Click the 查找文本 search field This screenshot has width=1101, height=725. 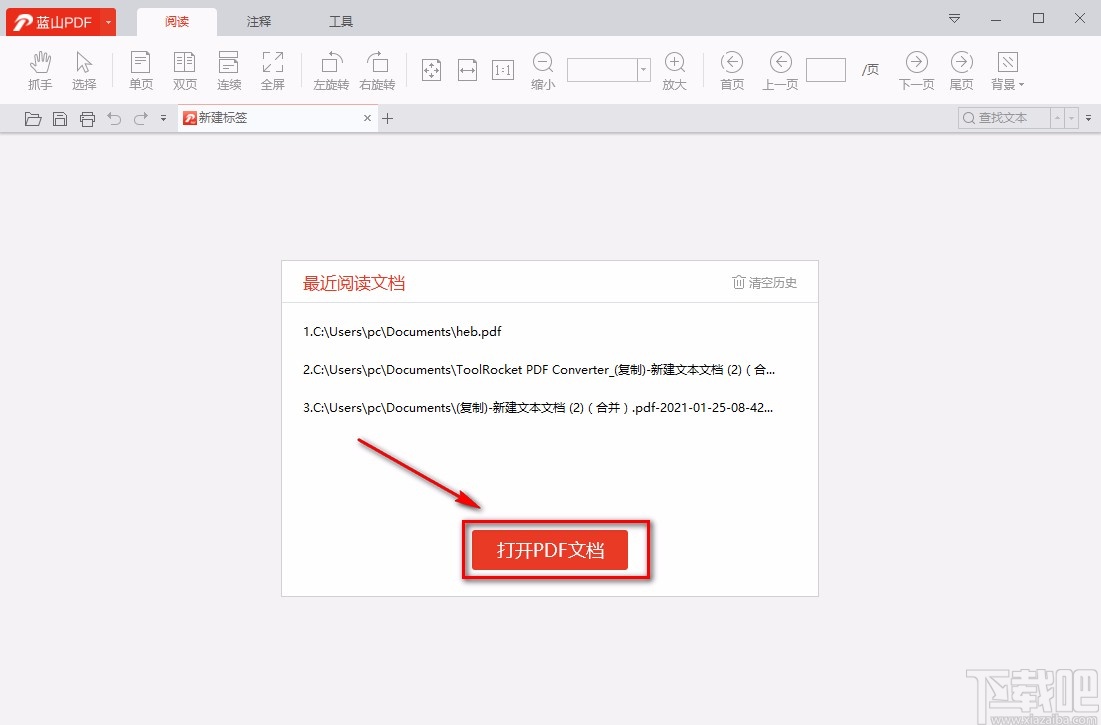click(x=1005, y=118)
